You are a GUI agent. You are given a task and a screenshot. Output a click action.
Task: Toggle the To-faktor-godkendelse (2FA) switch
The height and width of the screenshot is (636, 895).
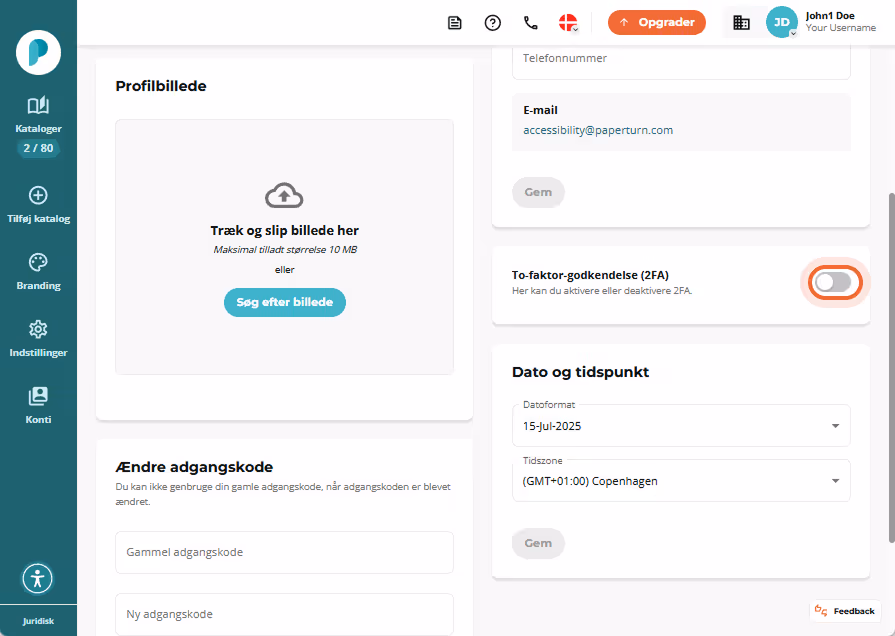tap(834, 283)
